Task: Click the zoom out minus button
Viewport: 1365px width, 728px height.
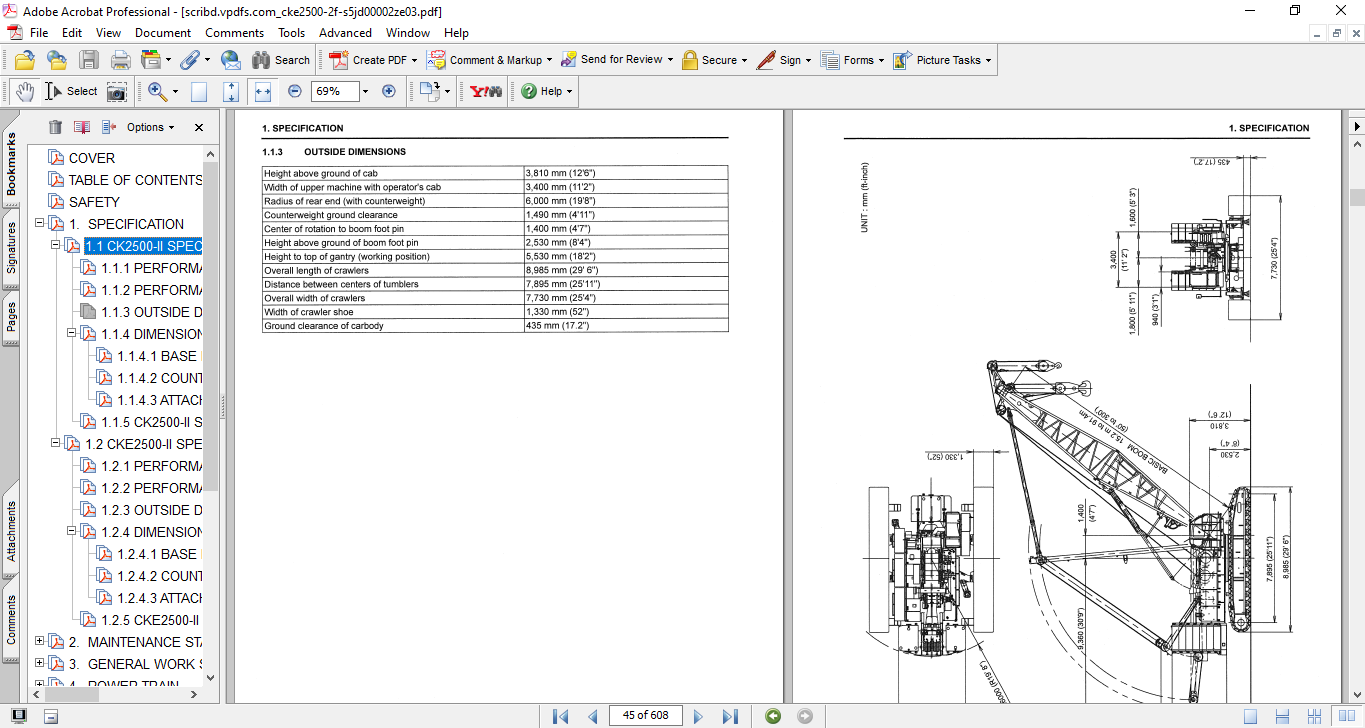Action: click(x=294, y=91)
